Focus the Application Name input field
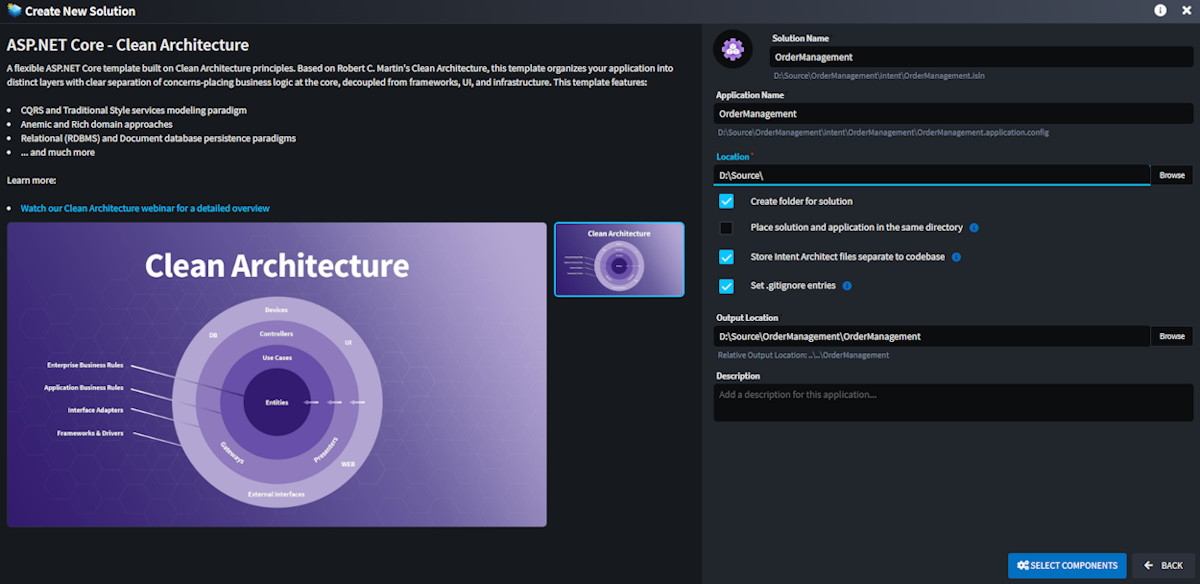 click(x=953, y=114)
